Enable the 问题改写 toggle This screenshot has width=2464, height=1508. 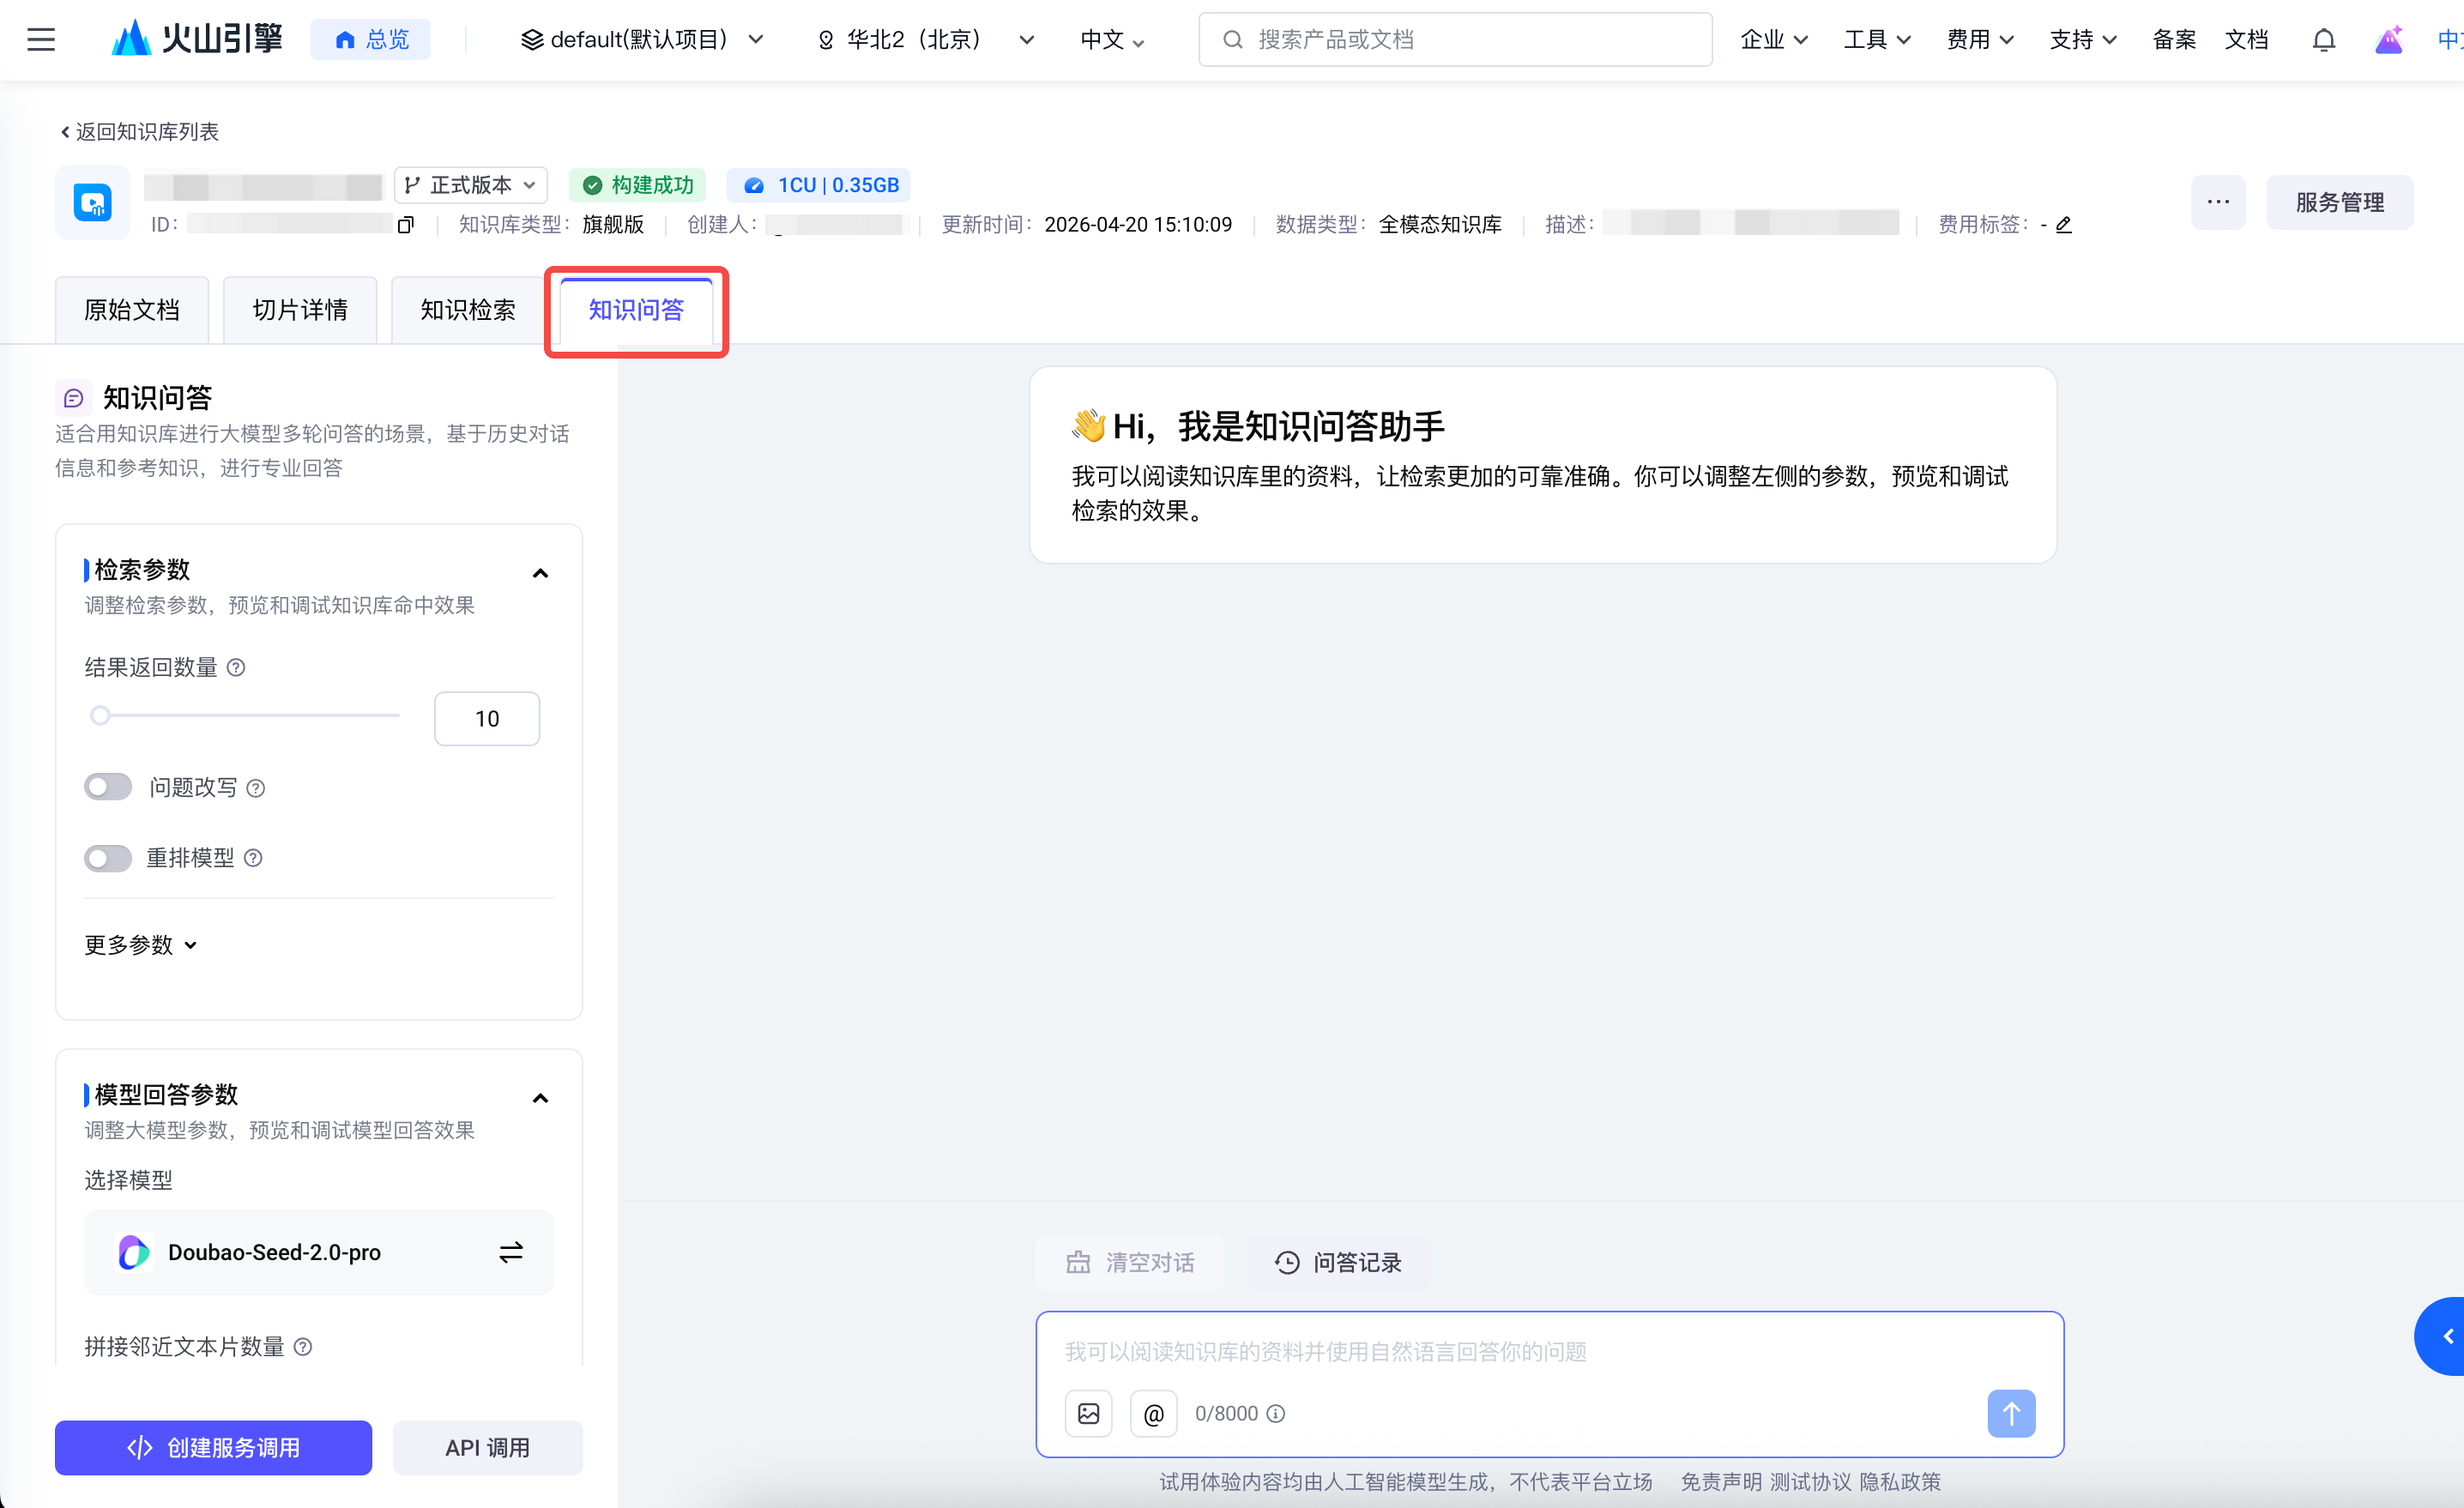108,787
